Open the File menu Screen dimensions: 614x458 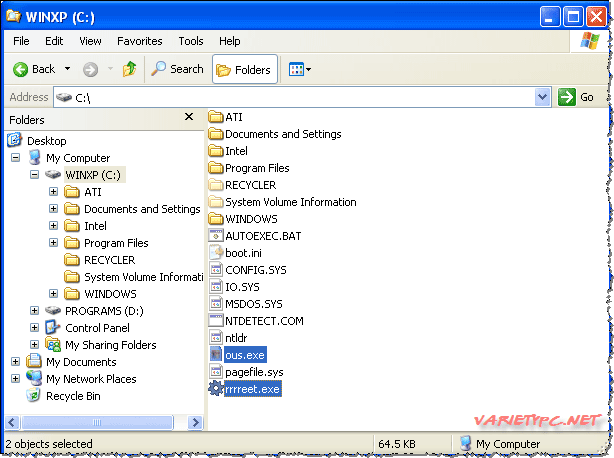click(21, 41)
